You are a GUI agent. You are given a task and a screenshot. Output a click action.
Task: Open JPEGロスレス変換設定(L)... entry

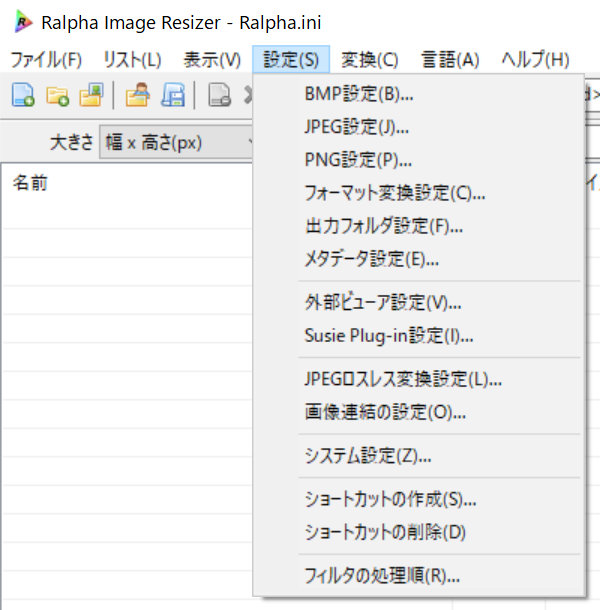(419, 379)
